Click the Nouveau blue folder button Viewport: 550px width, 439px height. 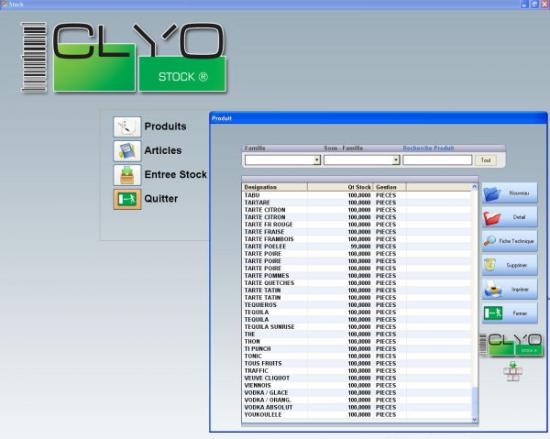click(x=509, y=193)
